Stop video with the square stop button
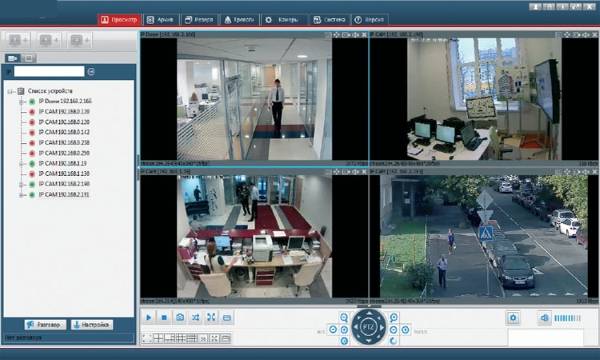600x360 pixels. coord(164,317)
